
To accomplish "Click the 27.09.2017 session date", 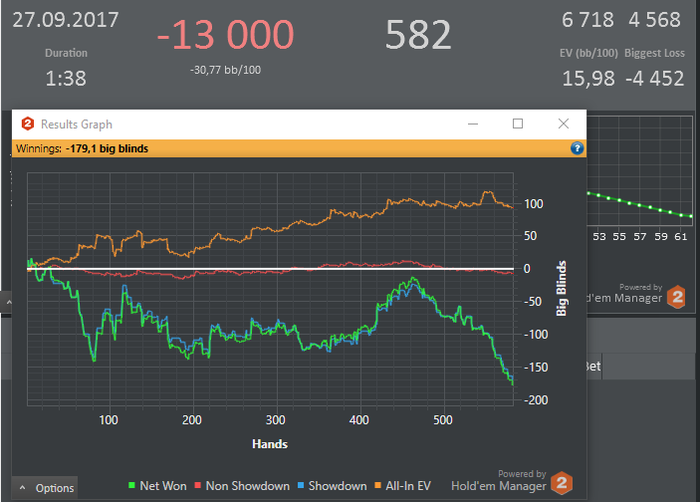I will [x=66, y=20].
